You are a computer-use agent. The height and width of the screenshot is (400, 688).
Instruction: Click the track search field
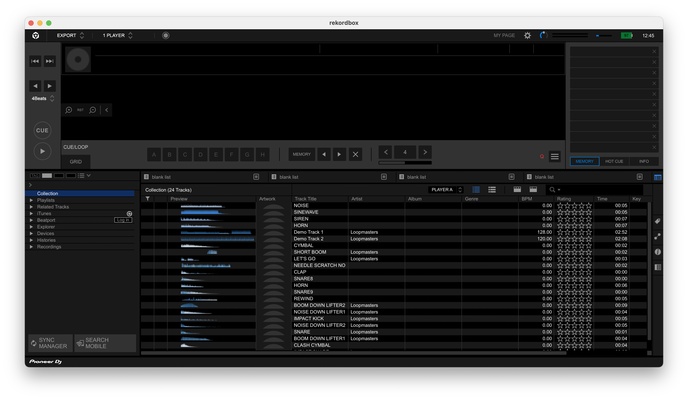[595, 190]
